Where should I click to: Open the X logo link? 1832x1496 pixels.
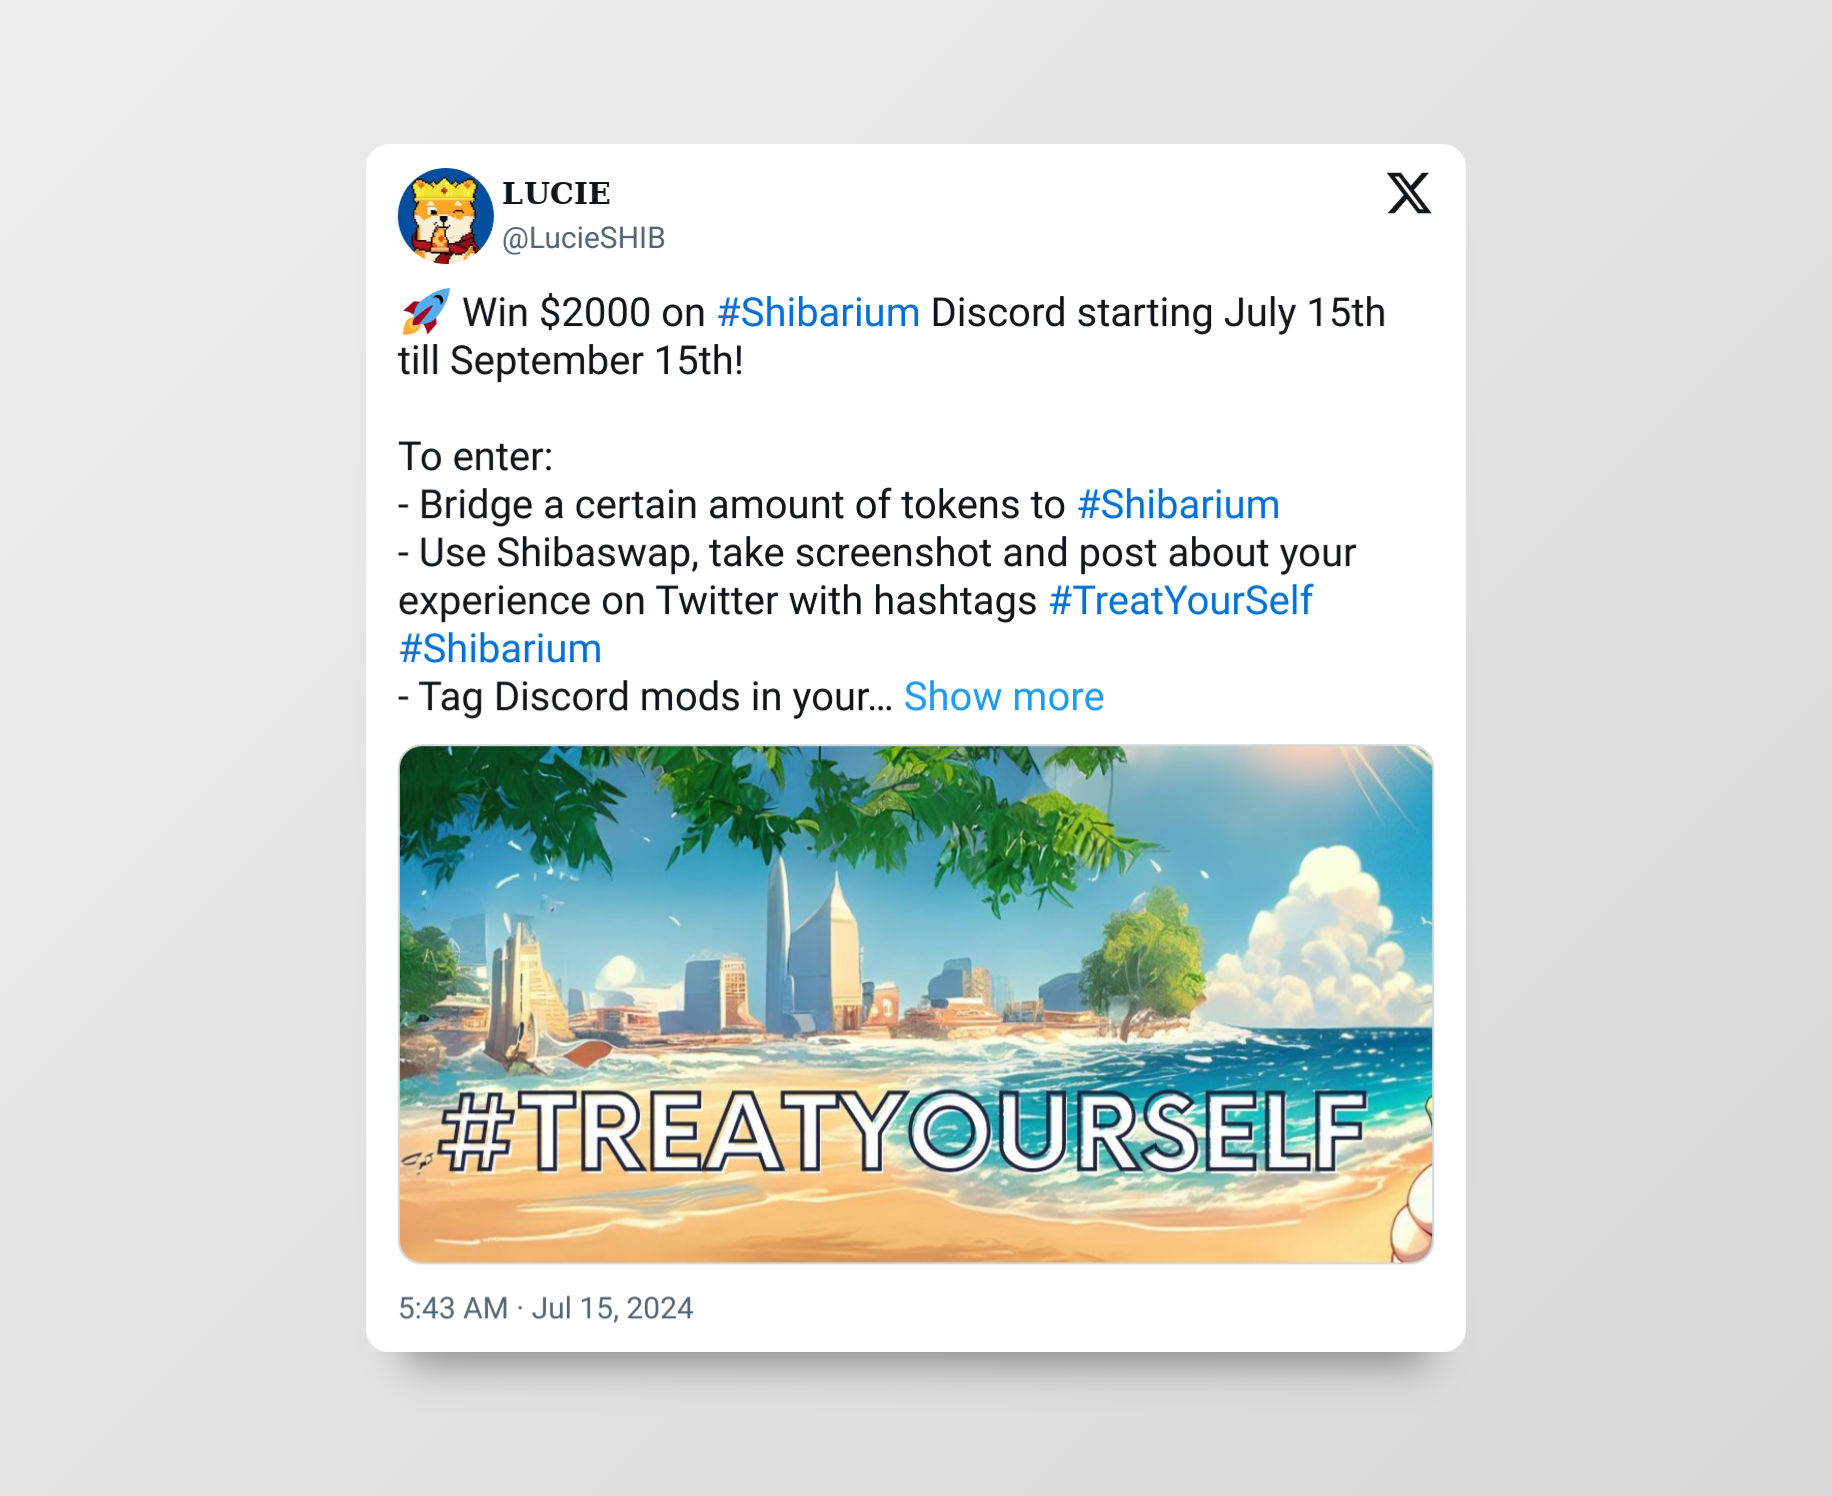(x=1409, y=193)
